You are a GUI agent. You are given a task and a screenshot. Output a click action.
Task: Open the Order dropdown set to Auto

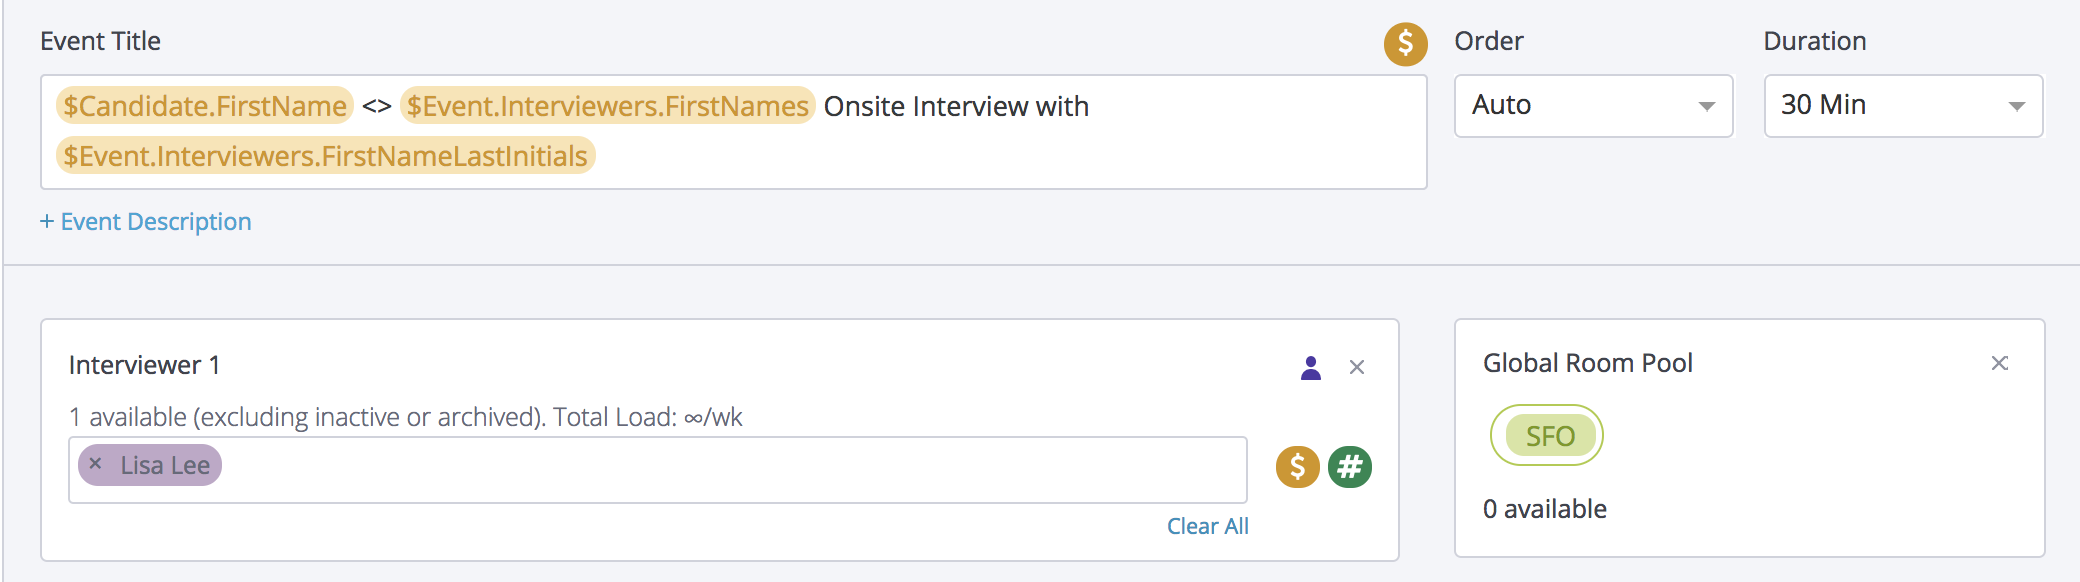click(x=1580, y=106)
